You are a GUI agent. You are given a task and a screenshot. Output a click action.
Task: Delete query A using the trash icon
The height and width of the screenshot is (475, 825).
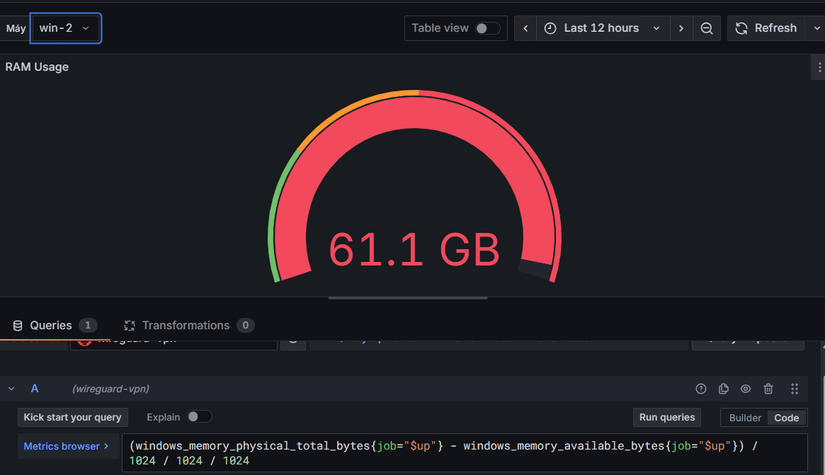tap(768, 389)
